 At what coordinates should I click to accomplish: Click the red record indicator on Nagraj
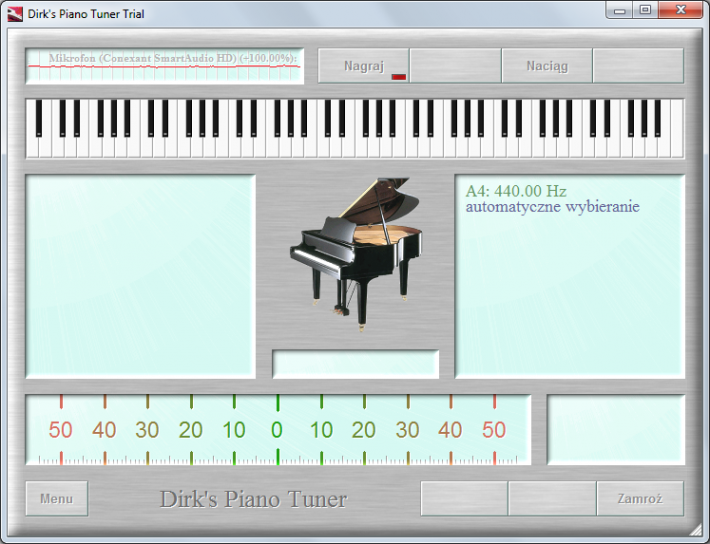[x=399, y=77]
